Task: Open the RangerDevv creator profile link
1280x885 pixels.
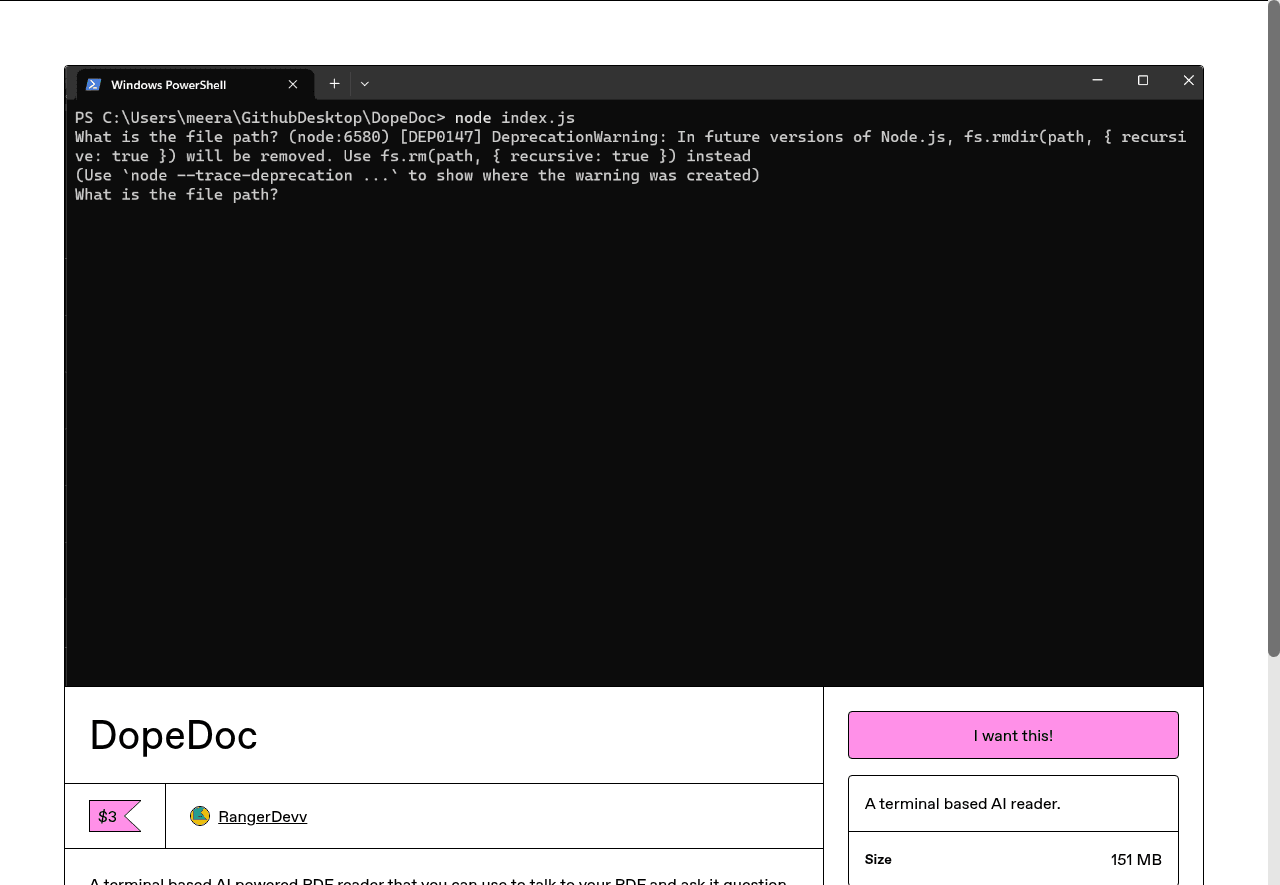Action: coord(262,817)
